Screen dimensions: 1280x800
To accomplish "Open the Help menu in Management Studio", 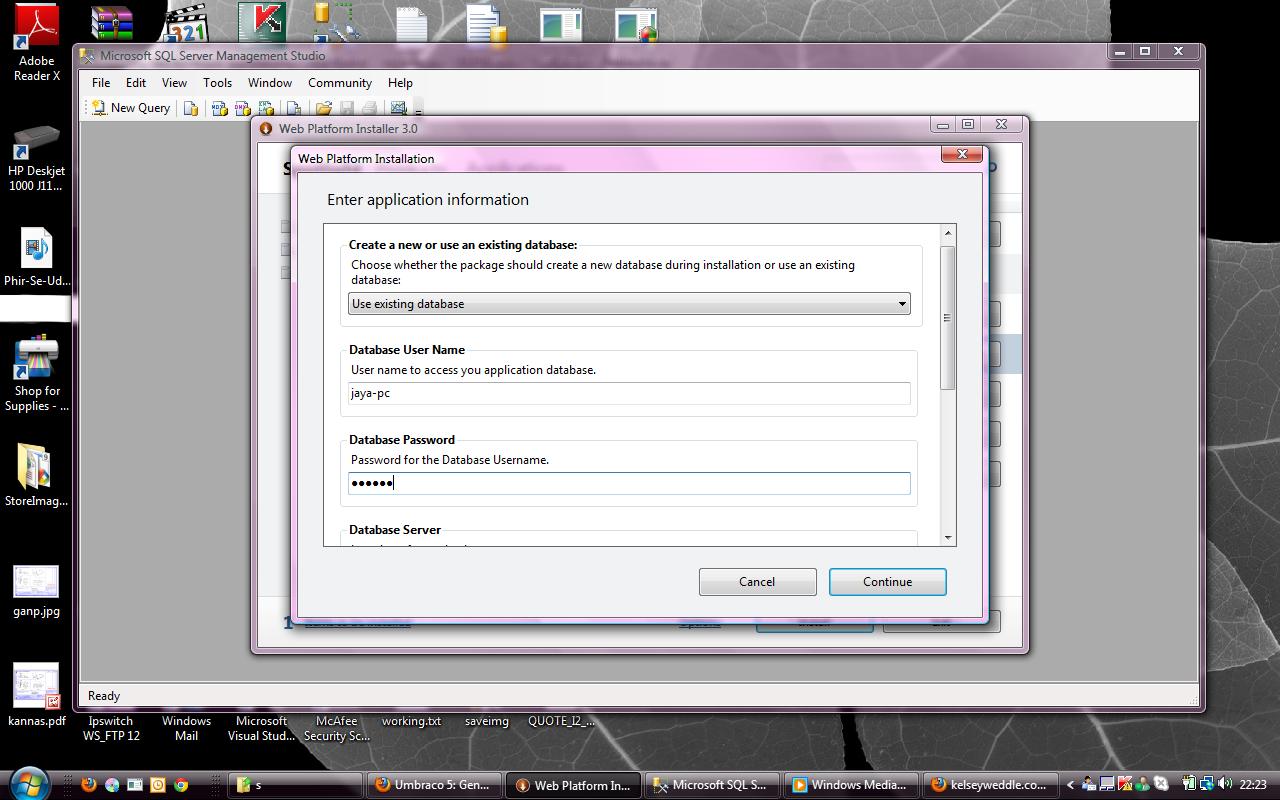I will pyautogui.click(x=400, y=83).
